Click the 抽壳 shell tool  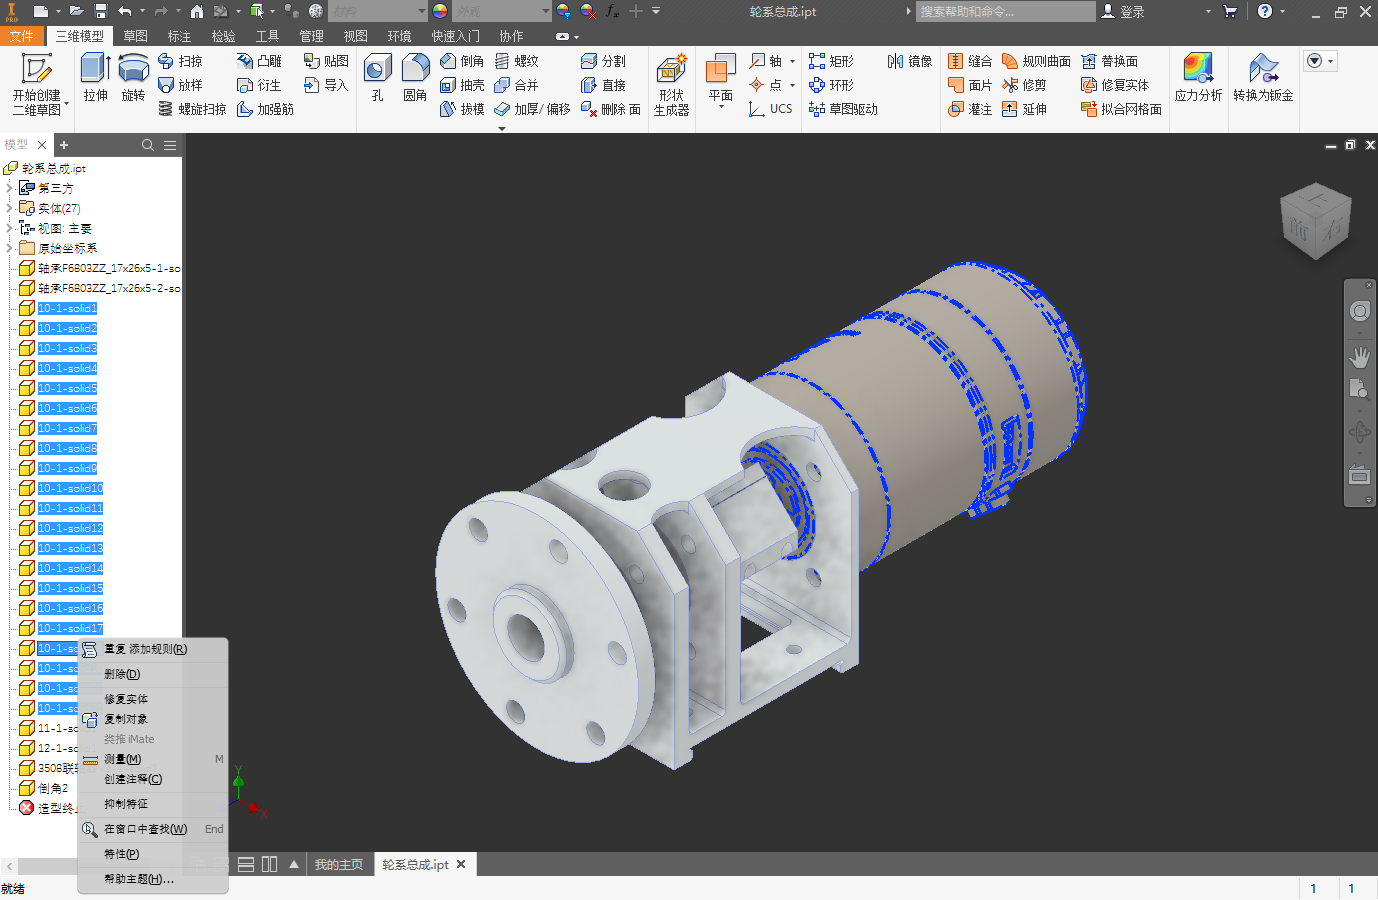coord(462,85)
